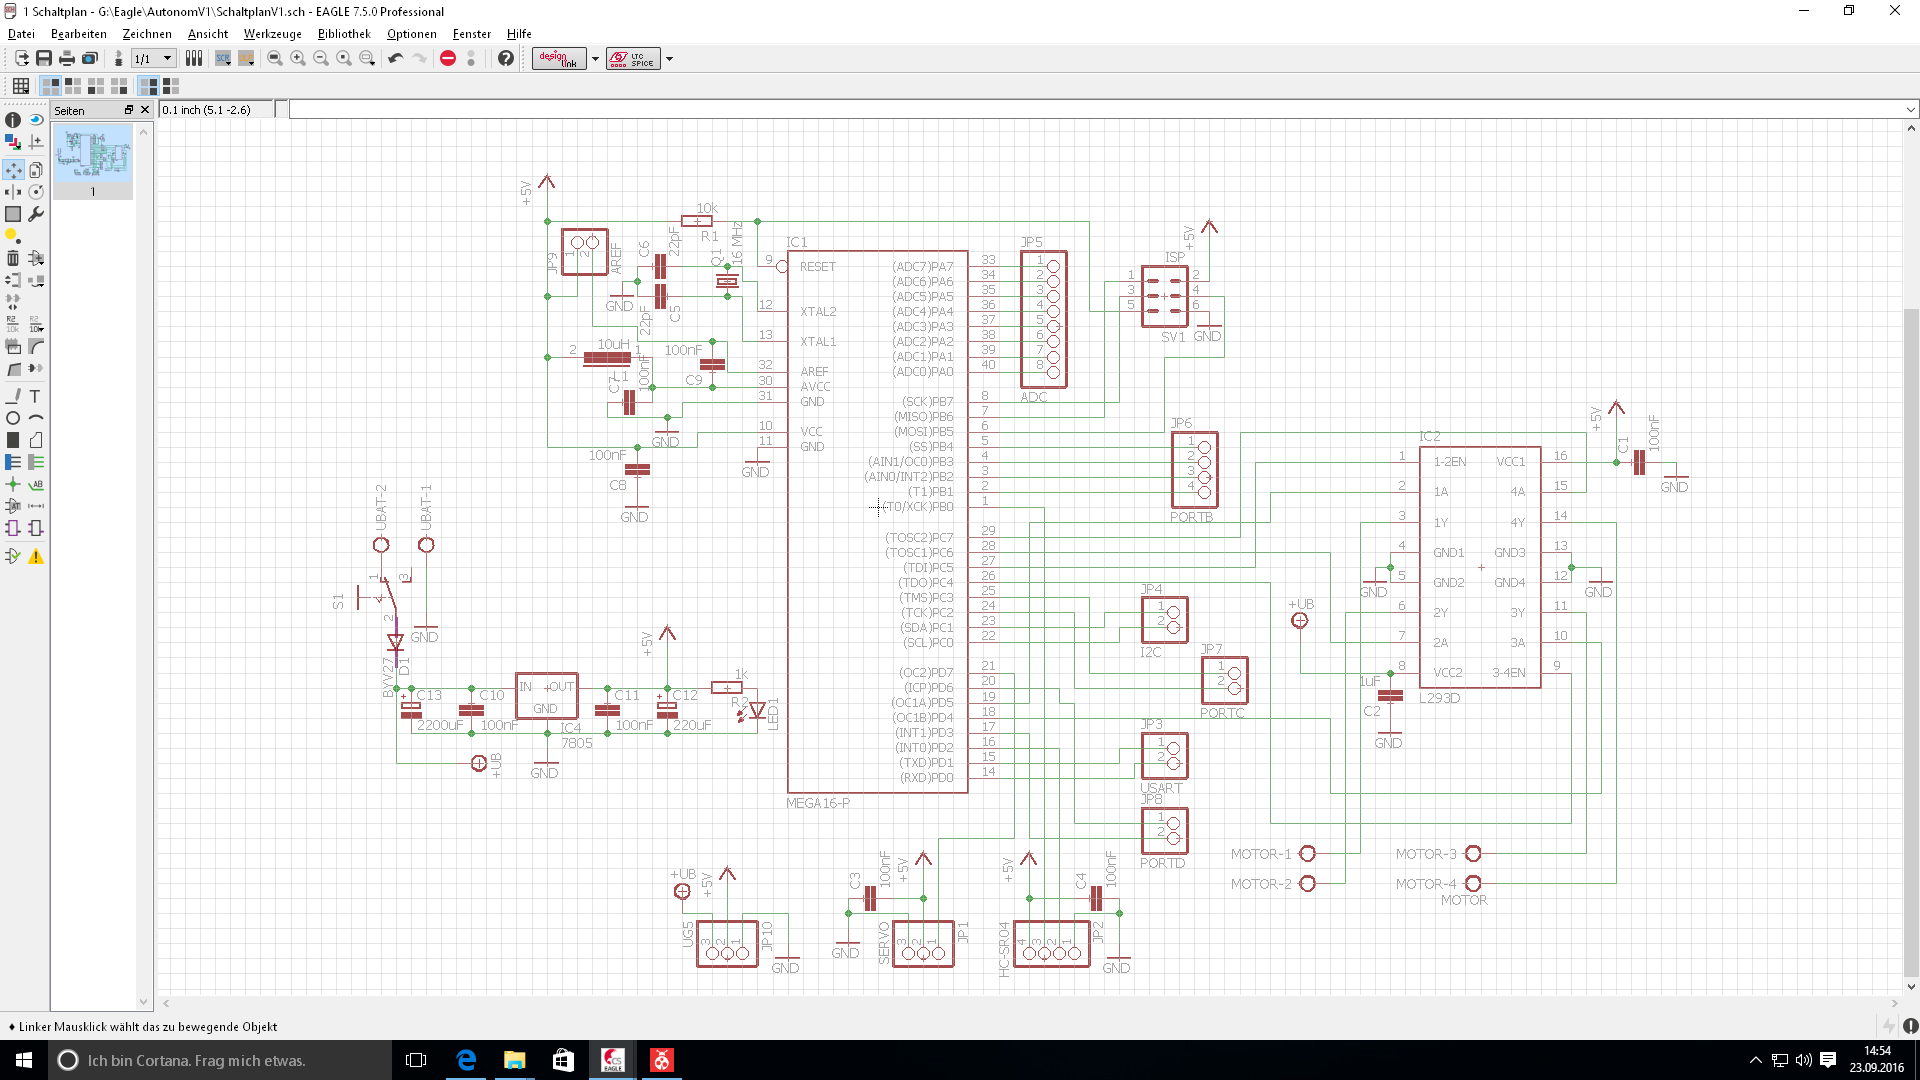Select the Text tool
This screenshot has width=1920, height=1080.
[x=36, y=396]
